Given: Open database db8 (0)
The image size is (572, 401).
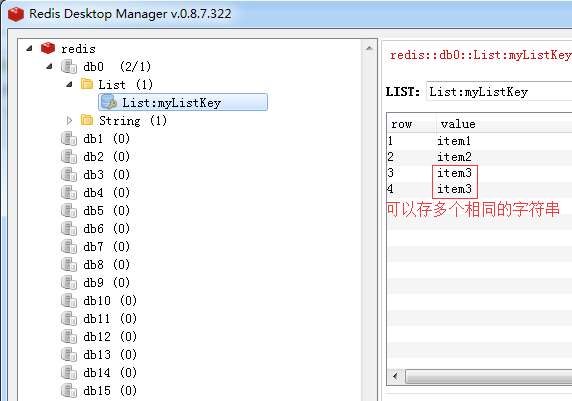Looking at the screenshot, I should pos(107,265).
